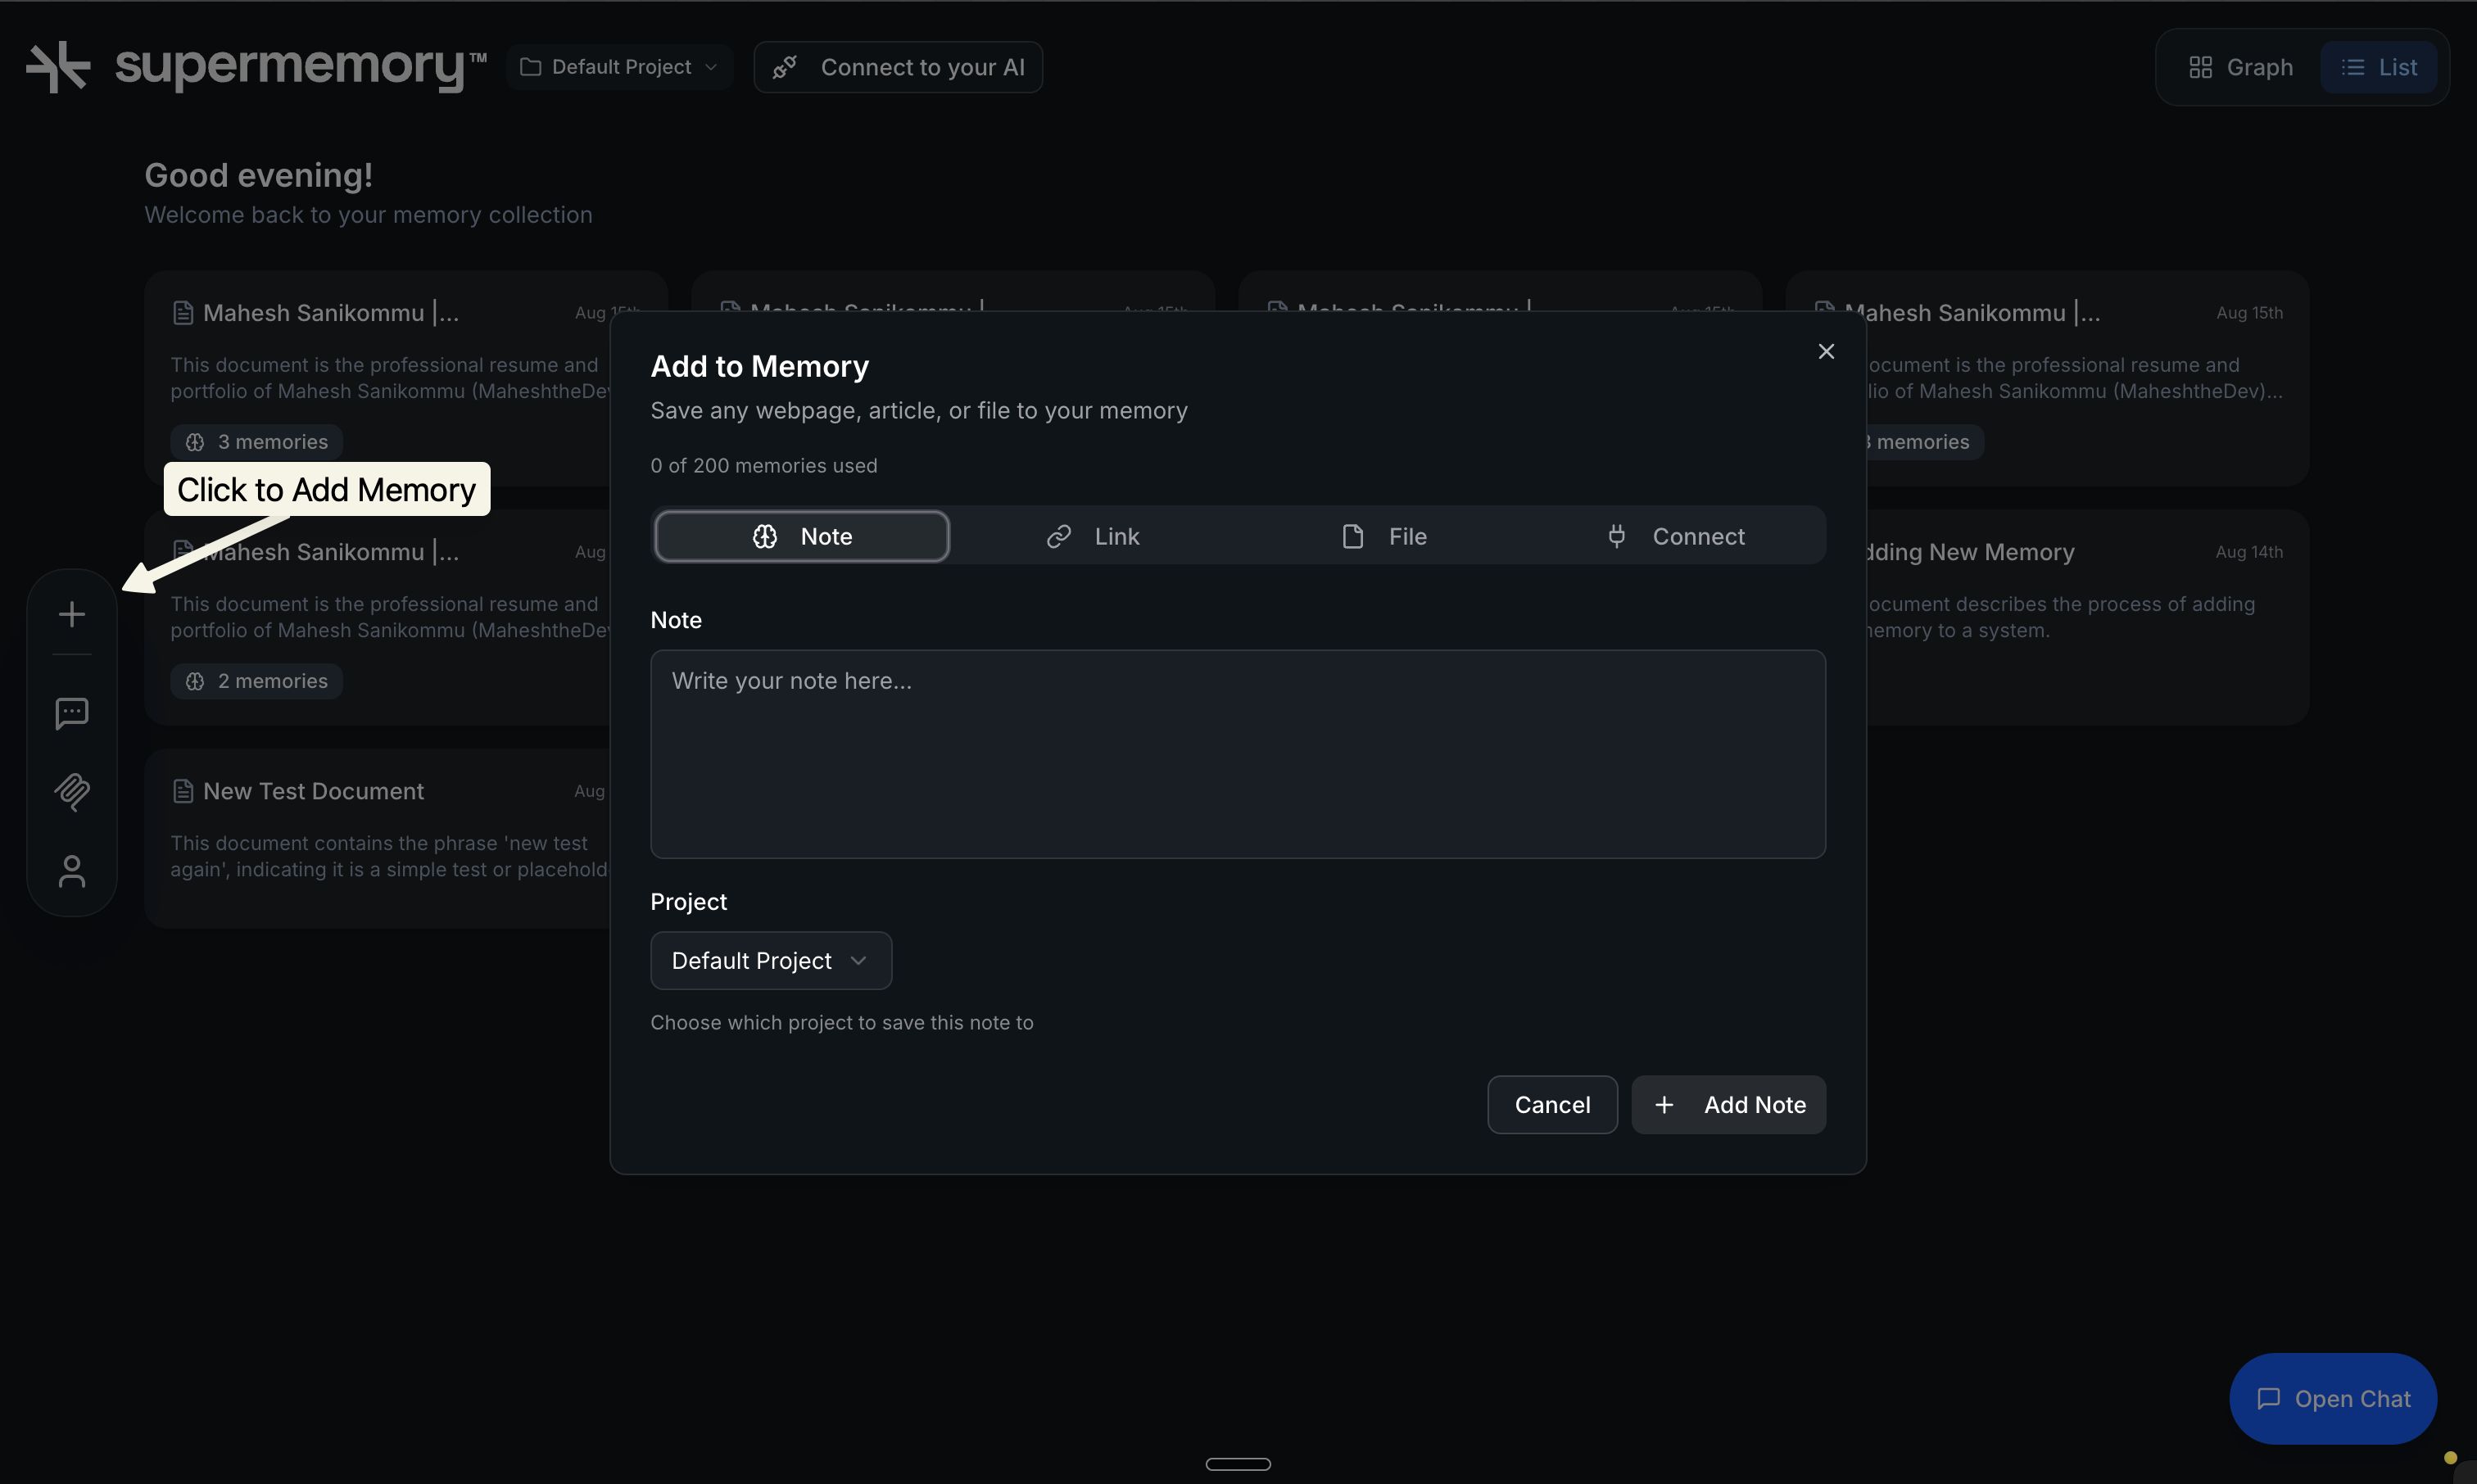Click the supermemory logo icon
The image size is (2477, 1484).
(x=58, y=67)
